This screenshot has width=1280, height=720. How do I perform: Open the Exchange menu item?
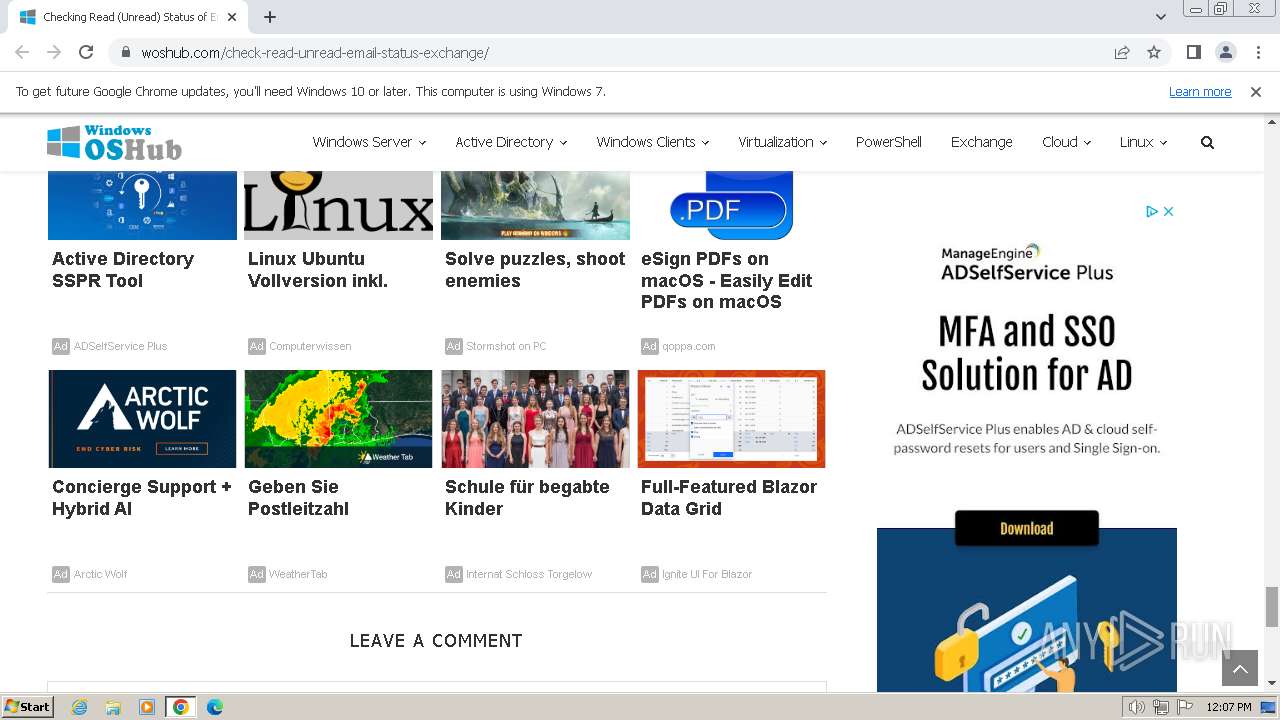(x=981, y=142)
